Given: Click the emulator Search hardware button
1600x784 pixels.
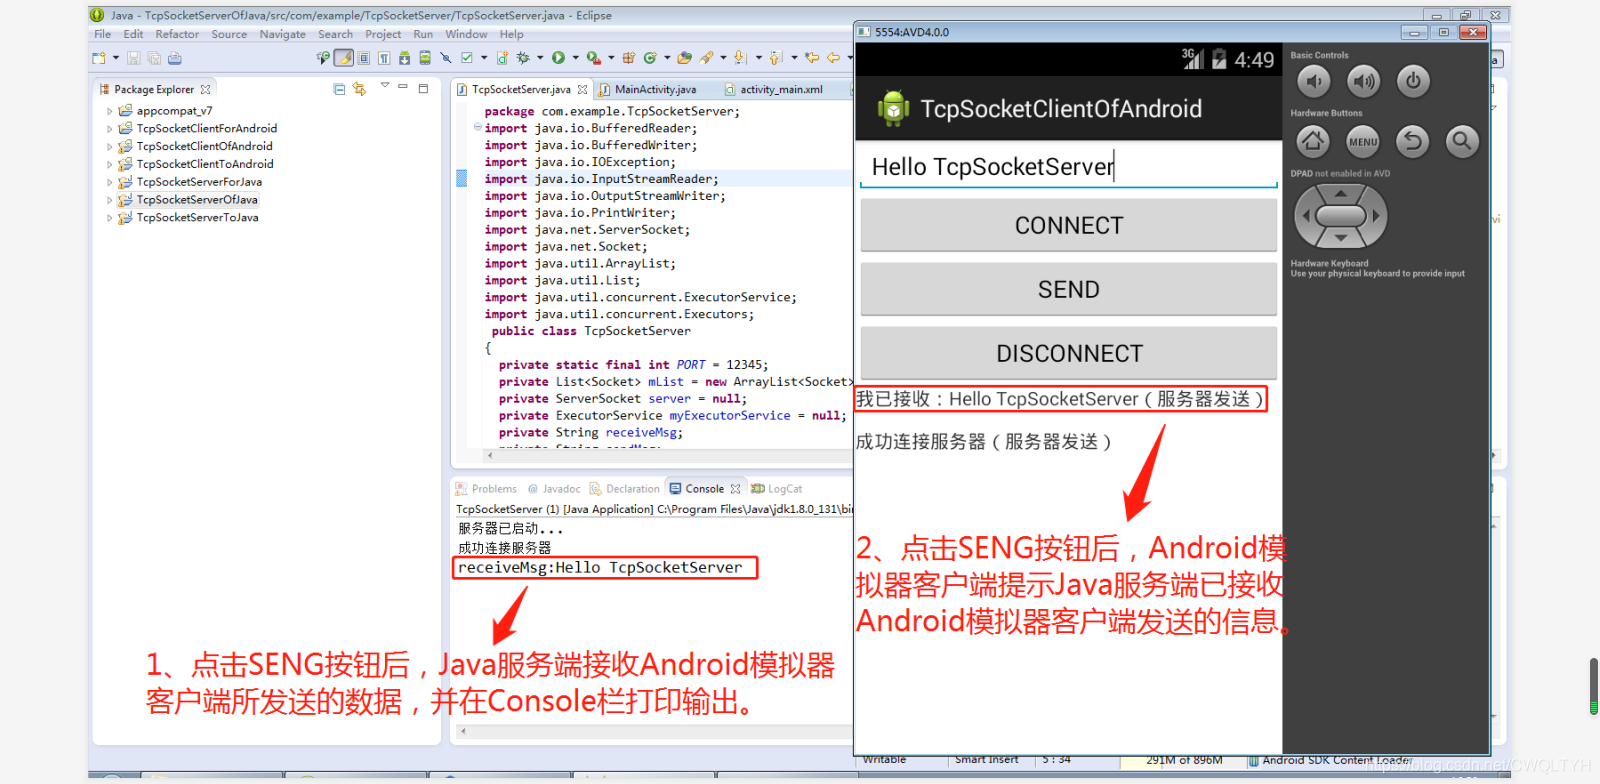Looking at the screenshot, I should tap(1462, 141).
